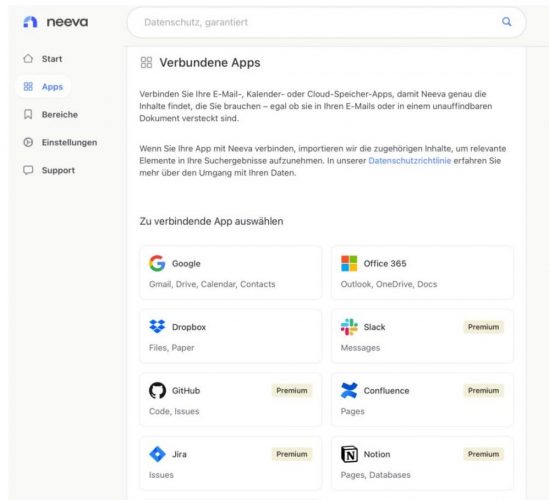This screenshot has height=500, width=549.
Task: Click the Jira diamond icon
Action: tap(157, 454)
